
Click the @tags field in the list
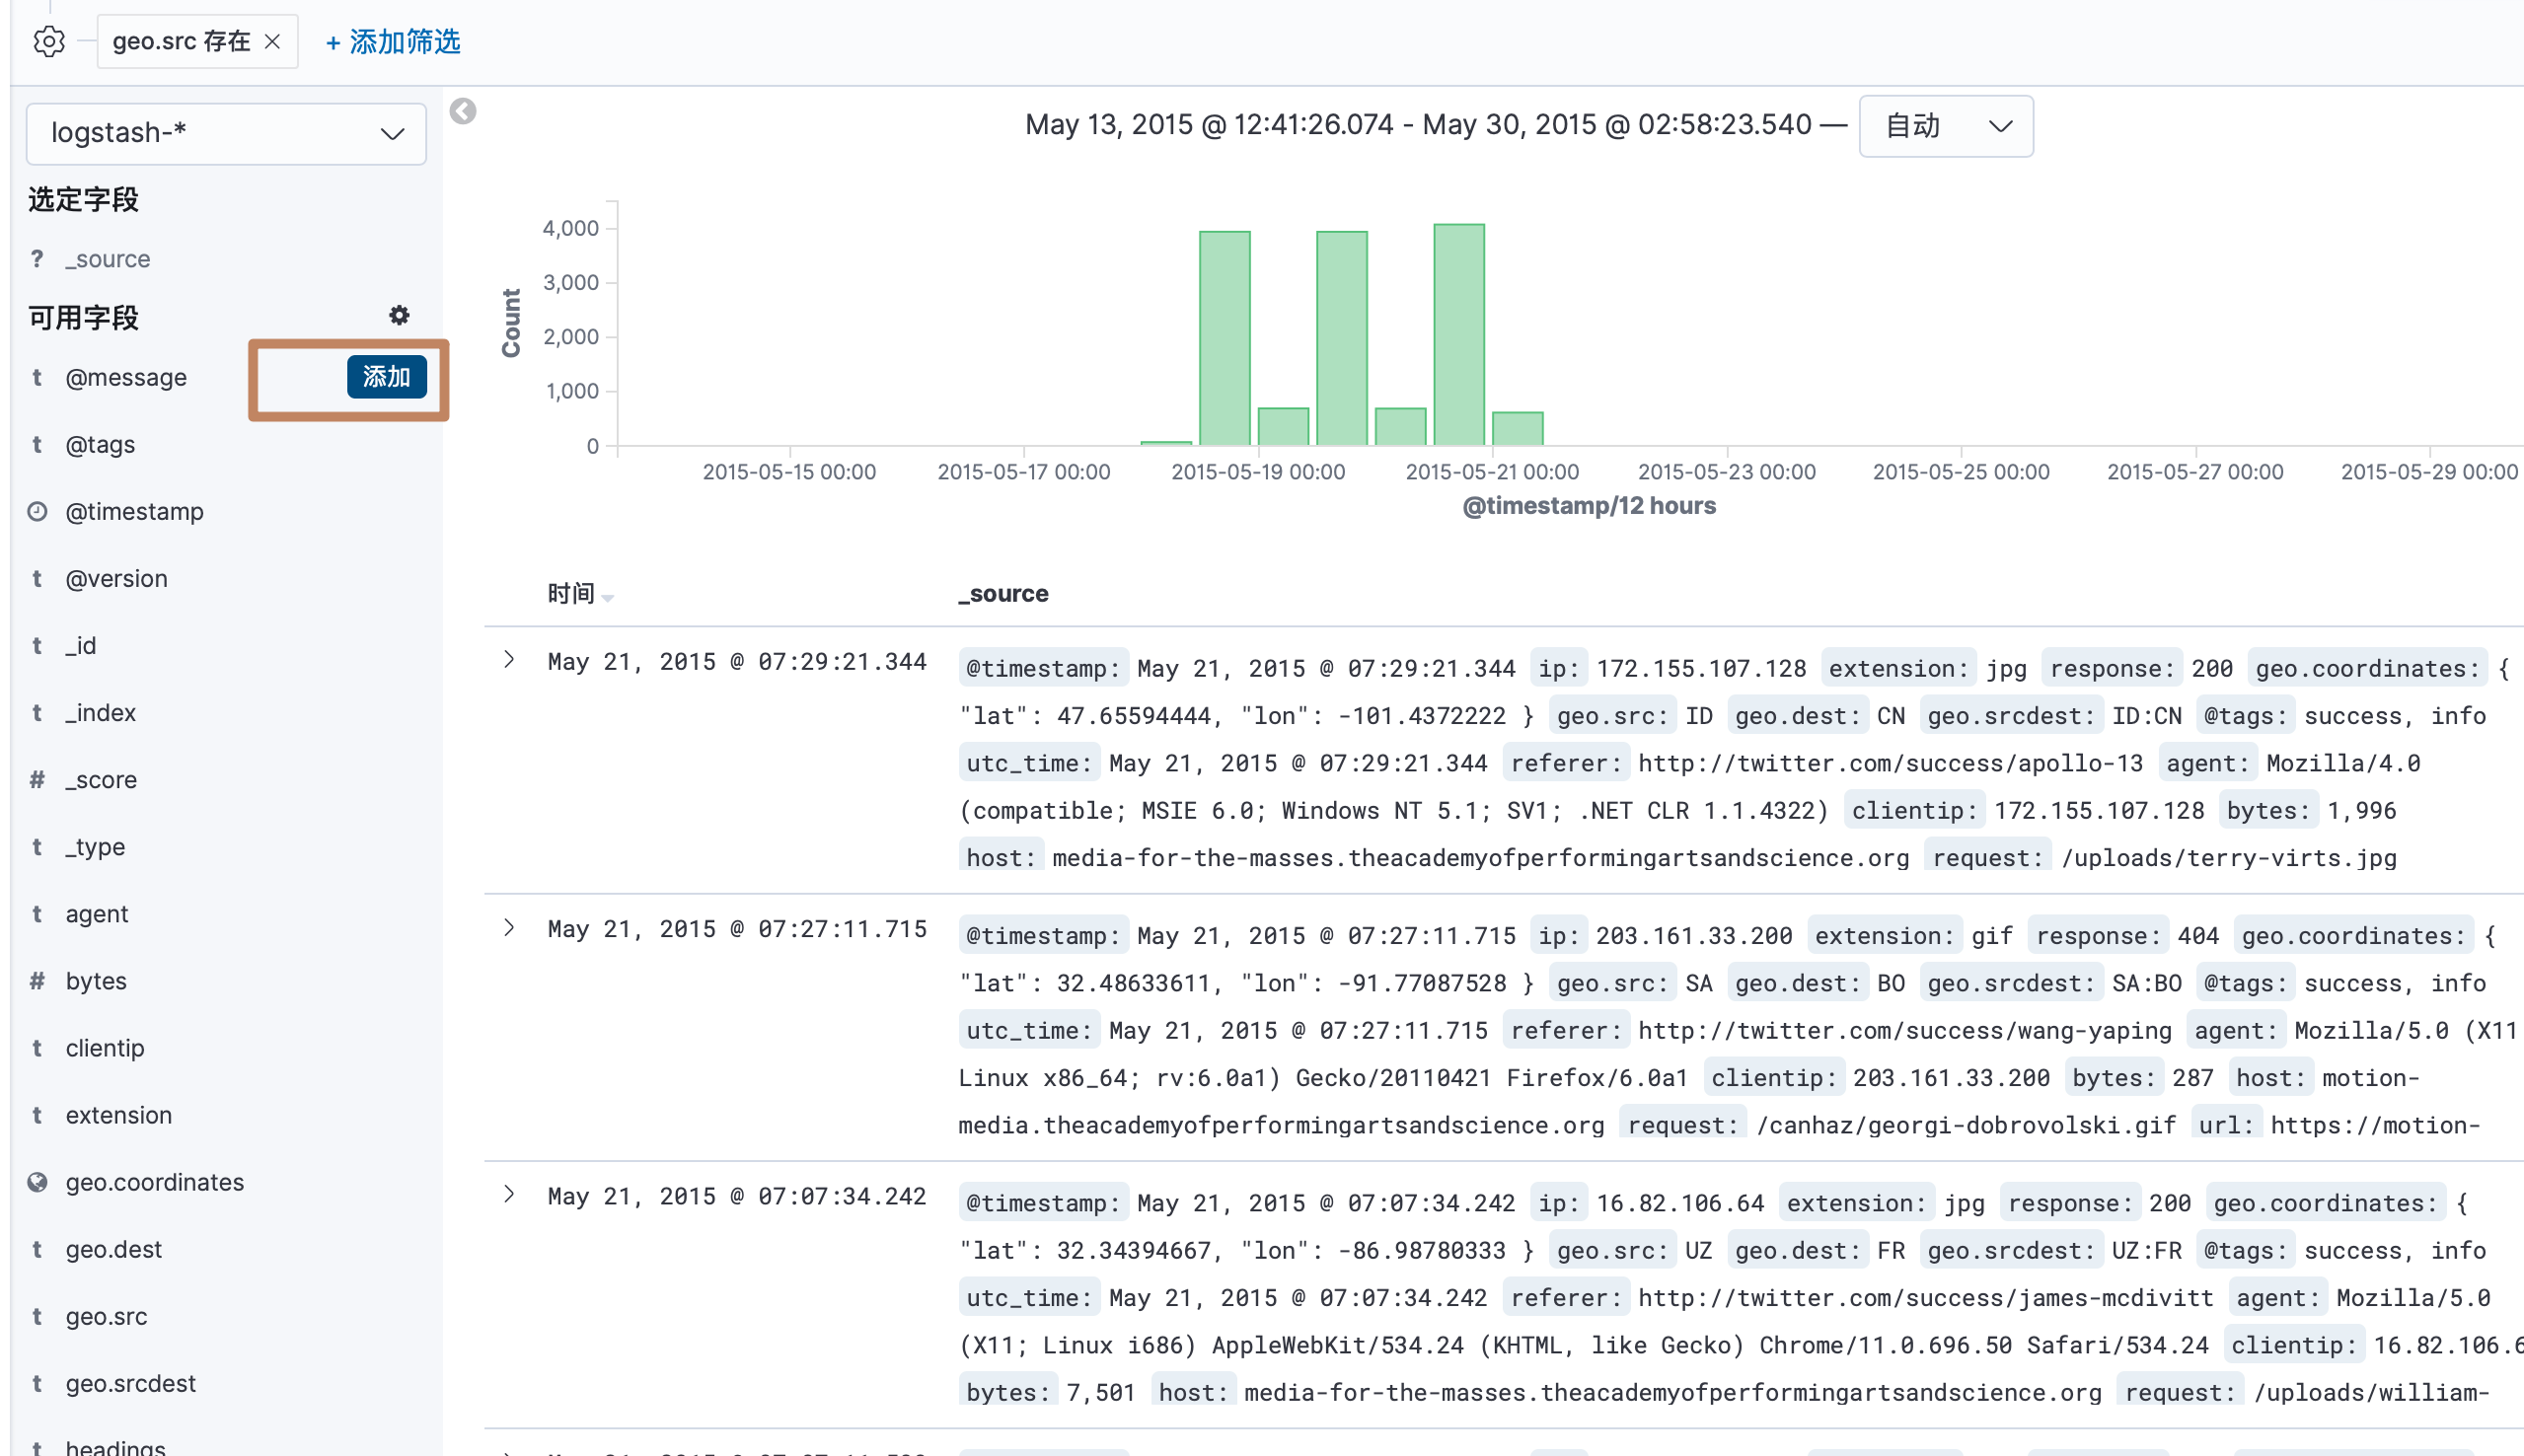click(100, 445)
